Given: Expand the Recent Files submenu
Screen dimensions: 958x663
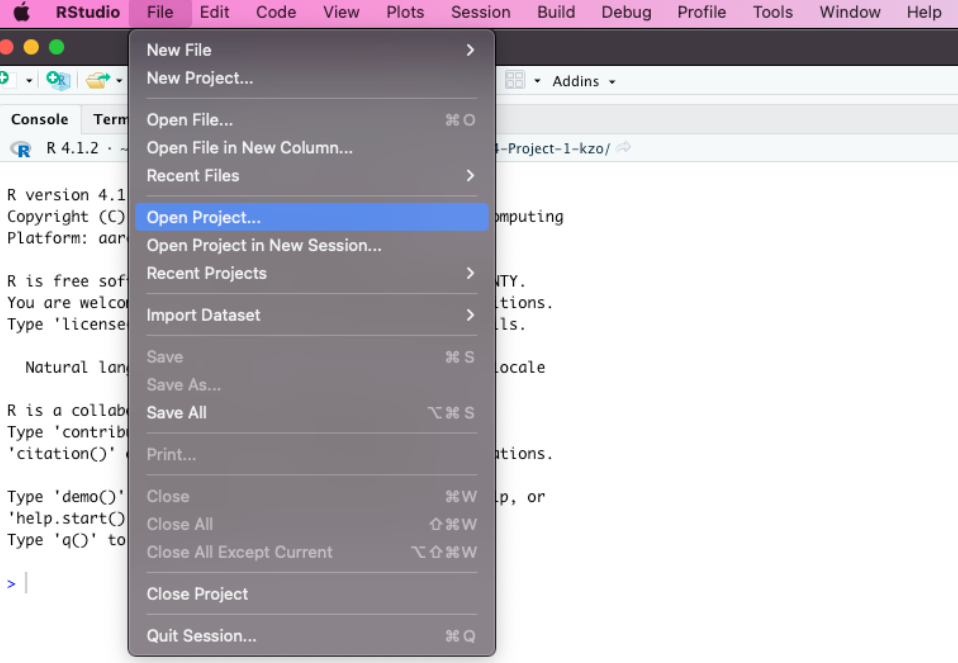Looking at the screenshot, I should [312, 176].
